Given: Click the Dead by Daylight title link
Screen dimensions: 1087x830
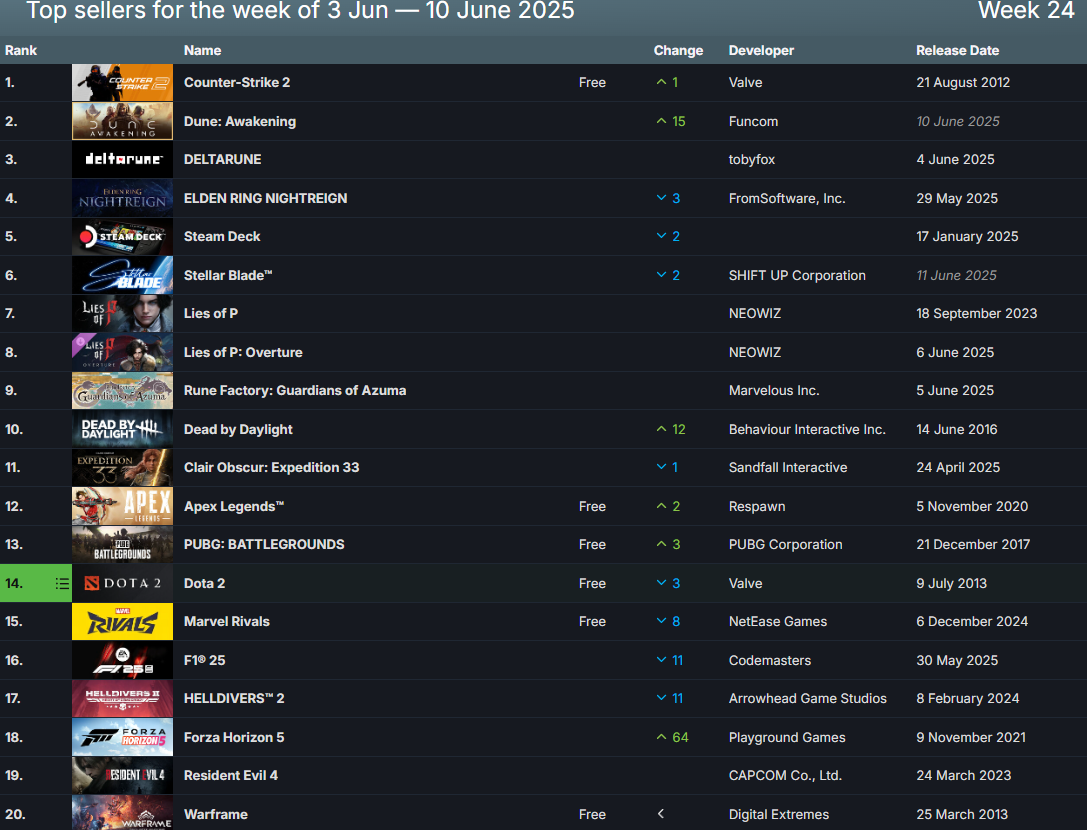Looking at the screenshot, I should pyautogui.click(x=238, y=429).
